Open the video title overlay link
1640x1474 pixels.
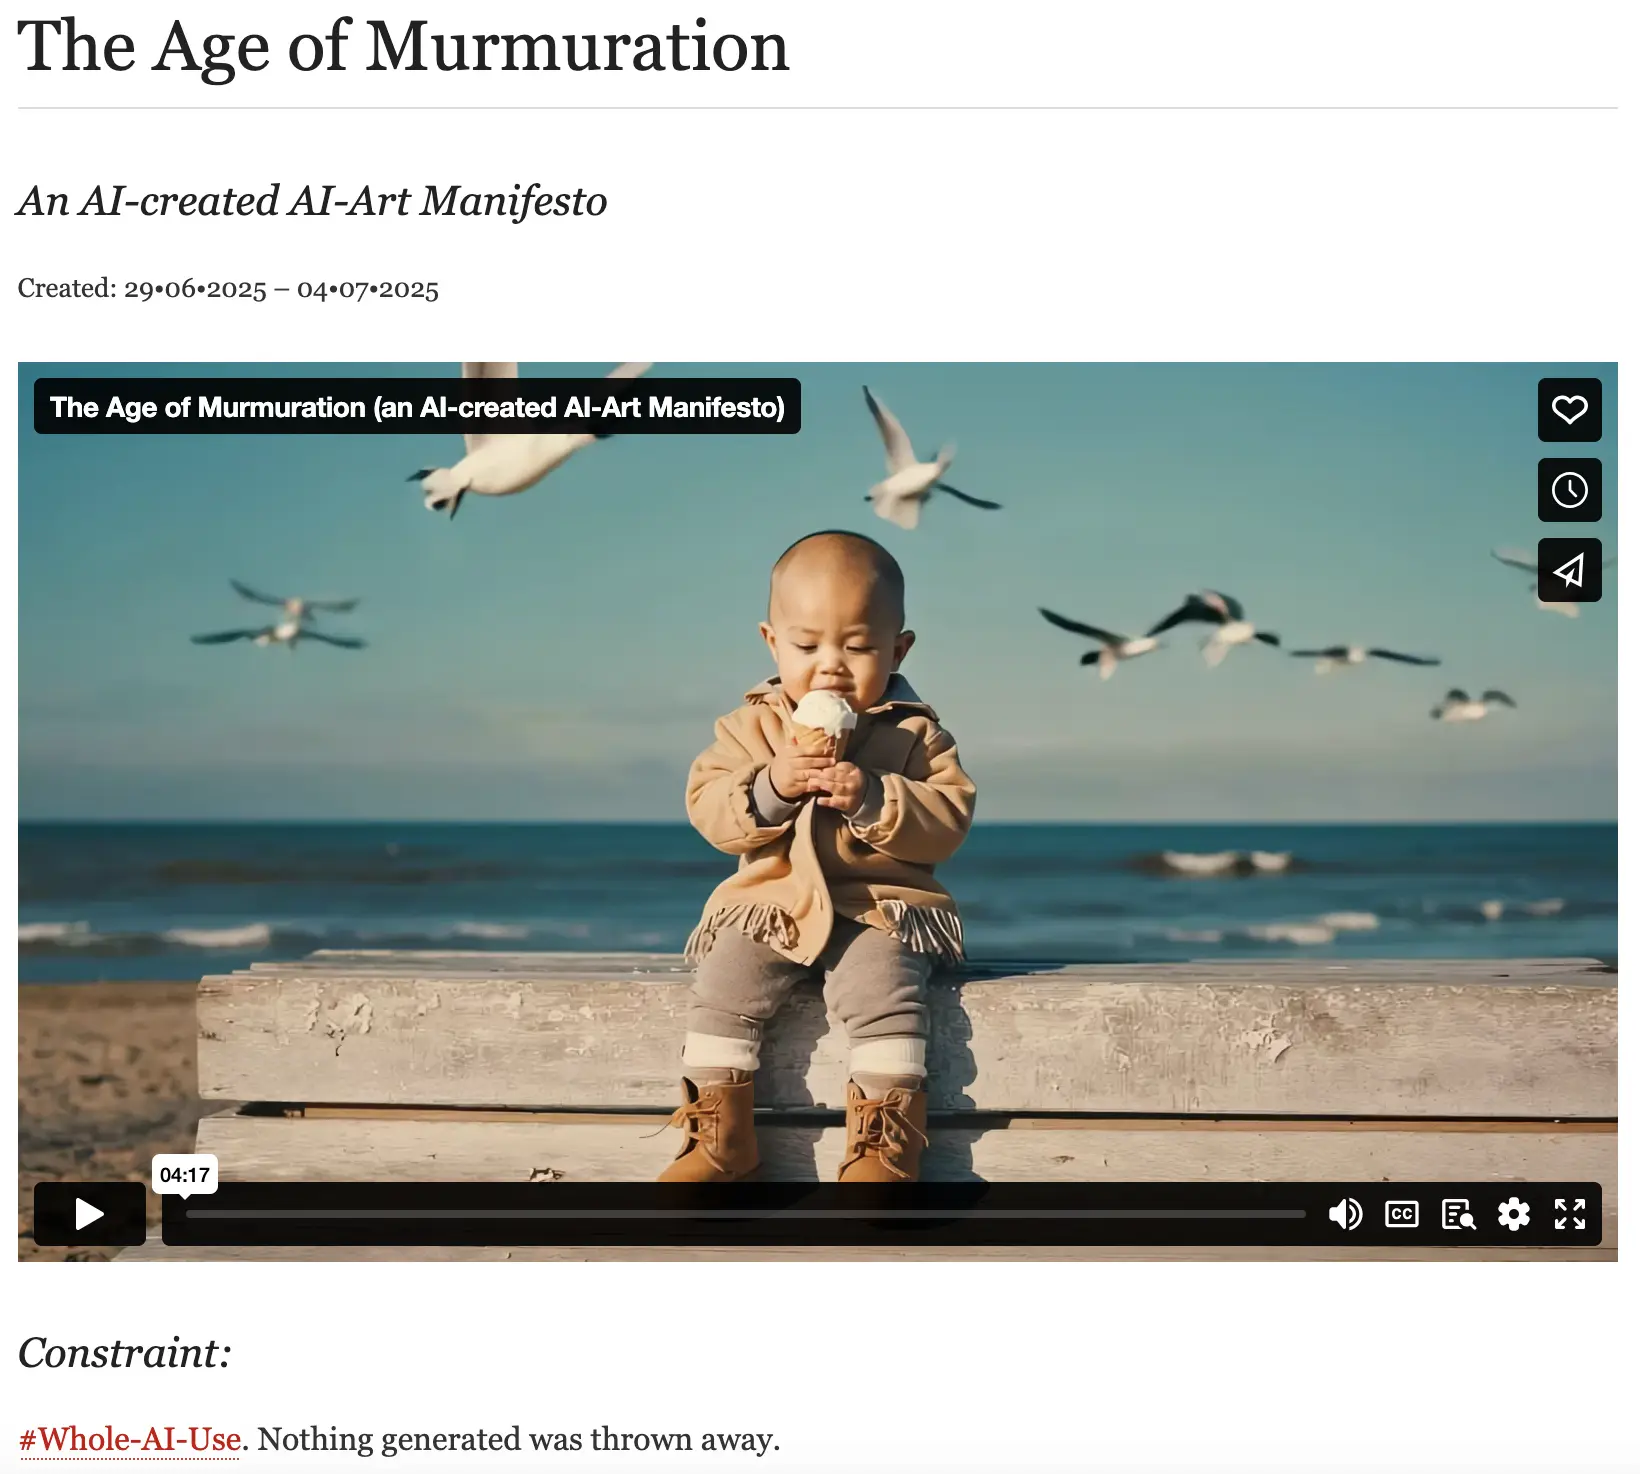point(417,407)
